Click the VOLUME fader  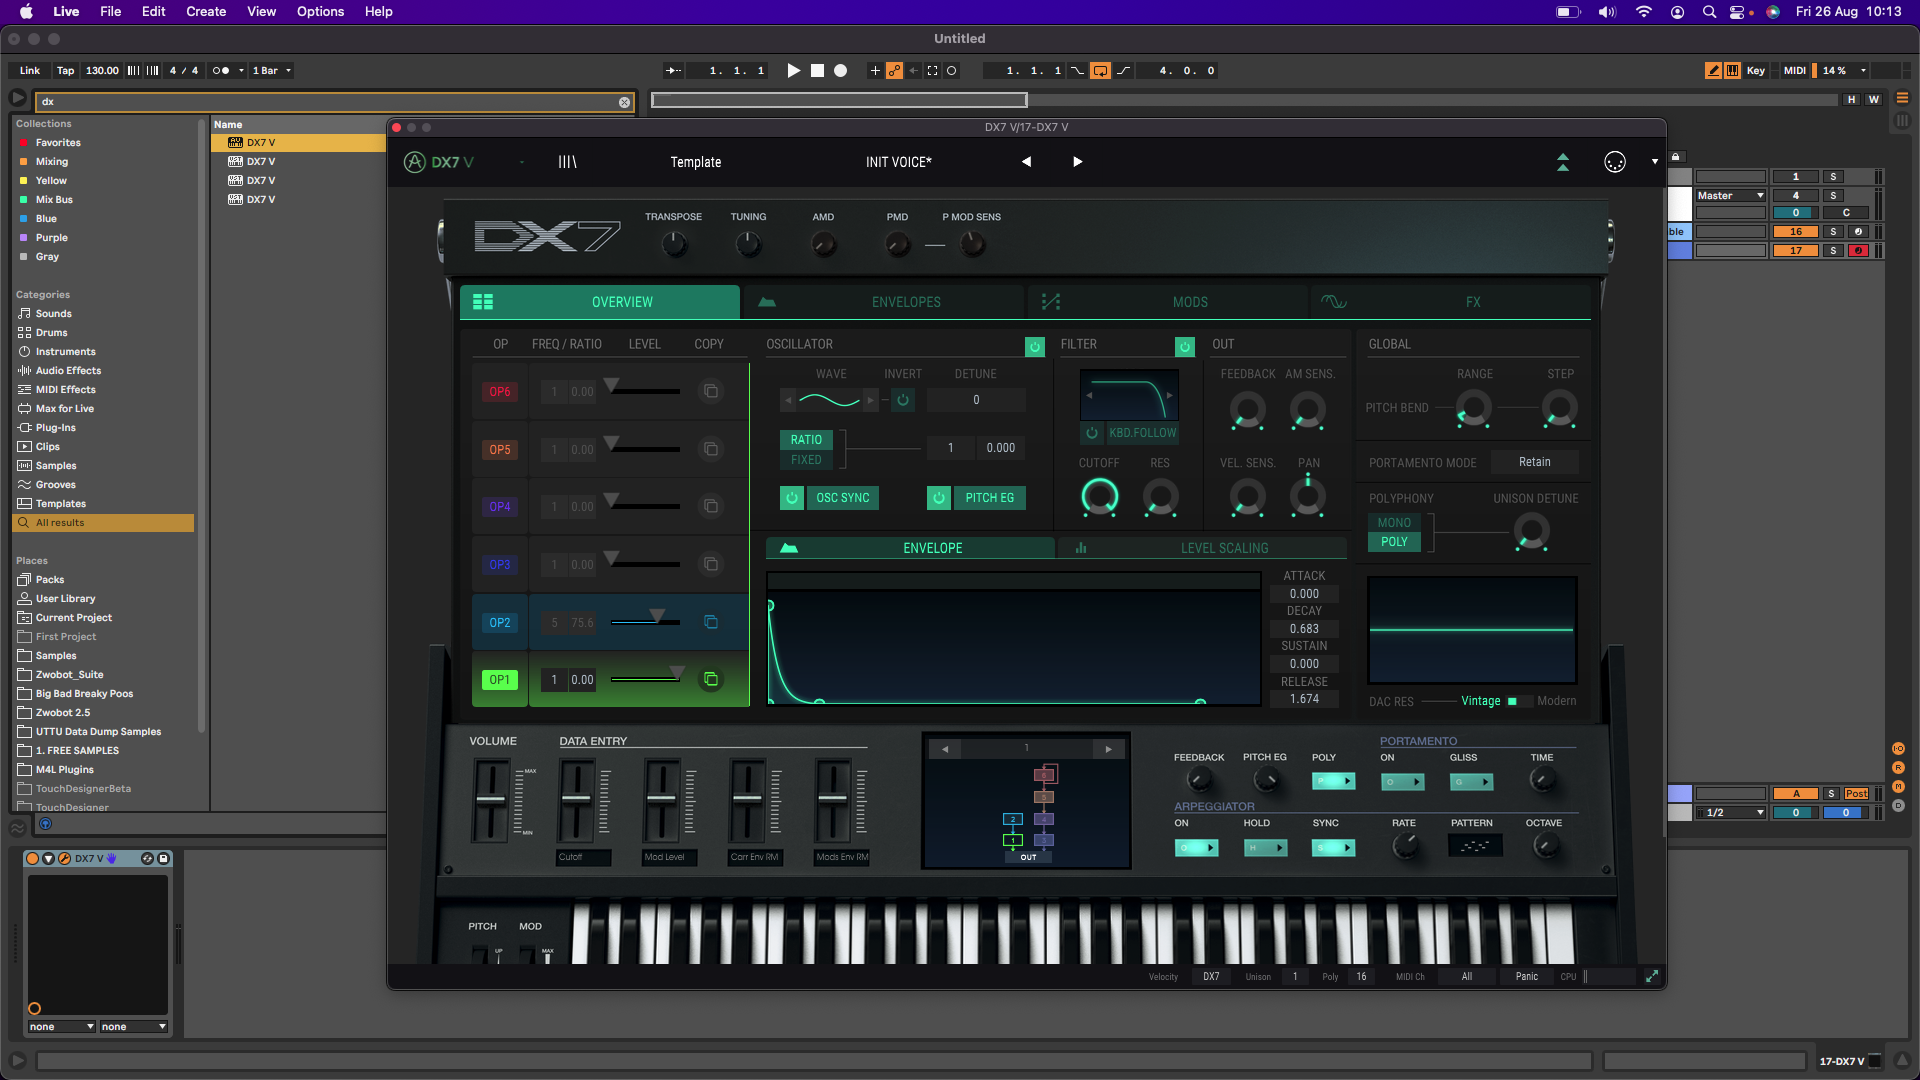coord(491,799)
